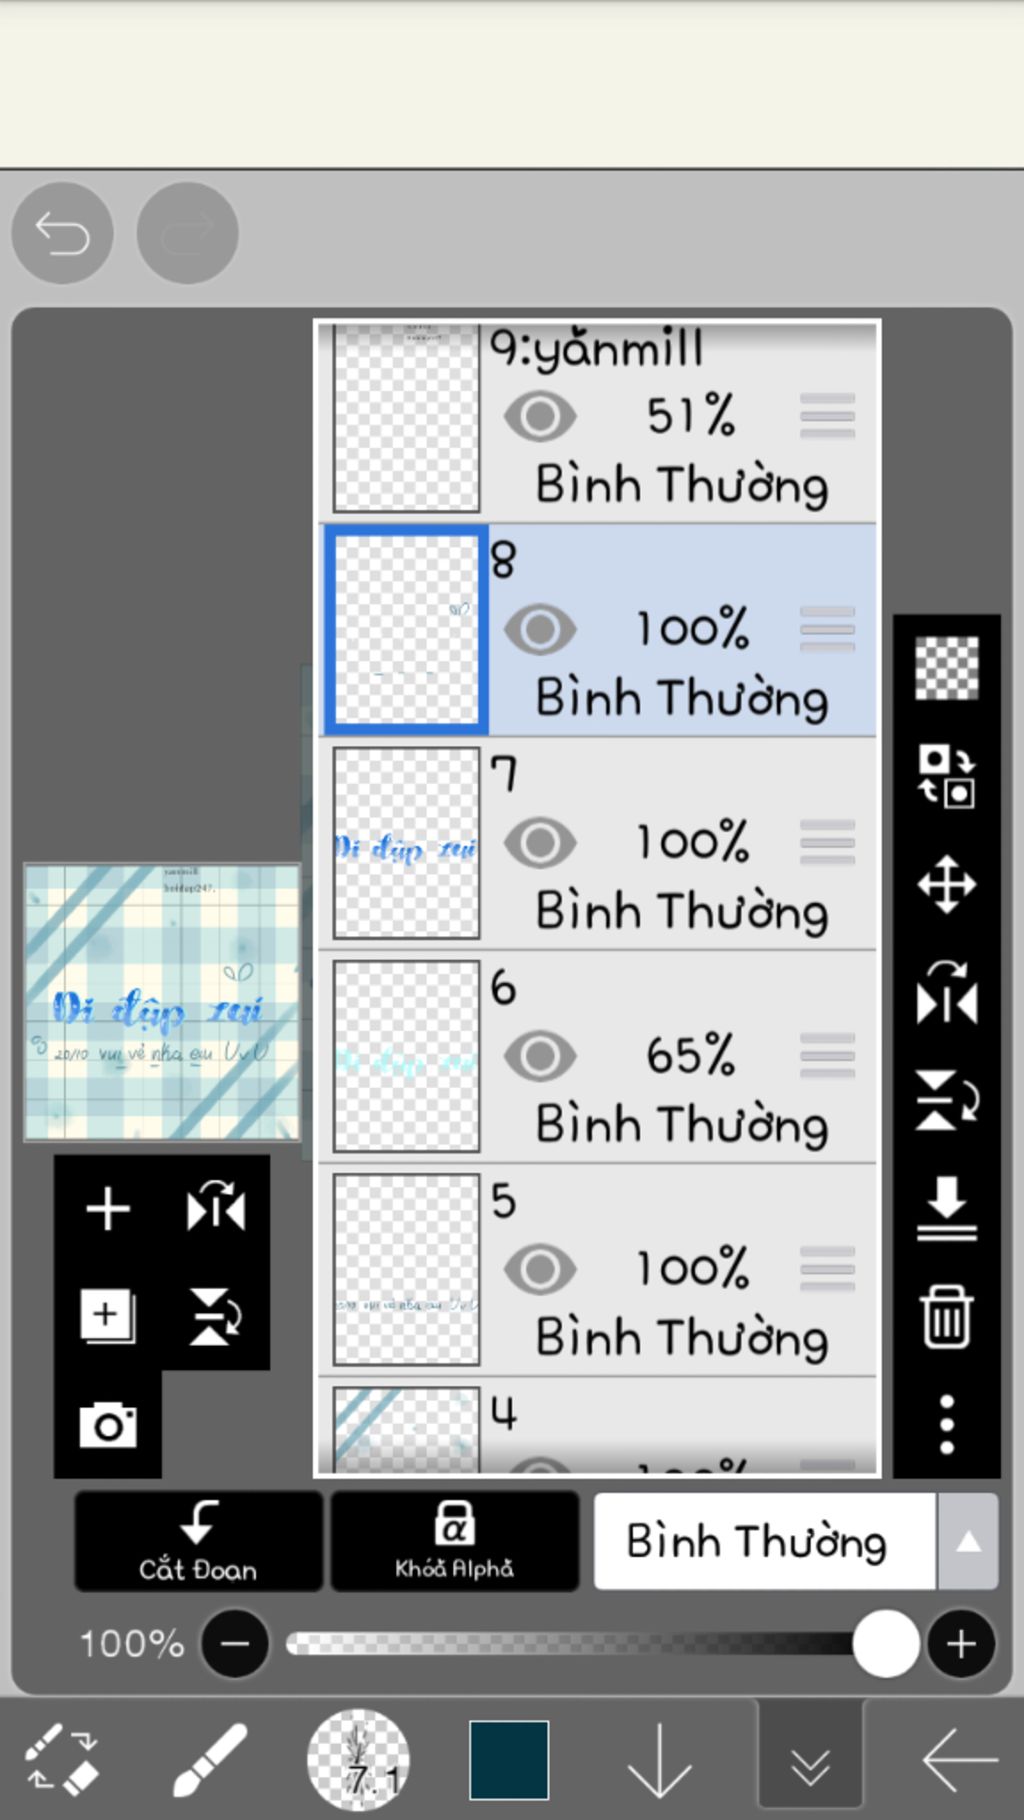
Task: Expand the blend mode arrow dropdown
Action: click(x=967, y=1542)
